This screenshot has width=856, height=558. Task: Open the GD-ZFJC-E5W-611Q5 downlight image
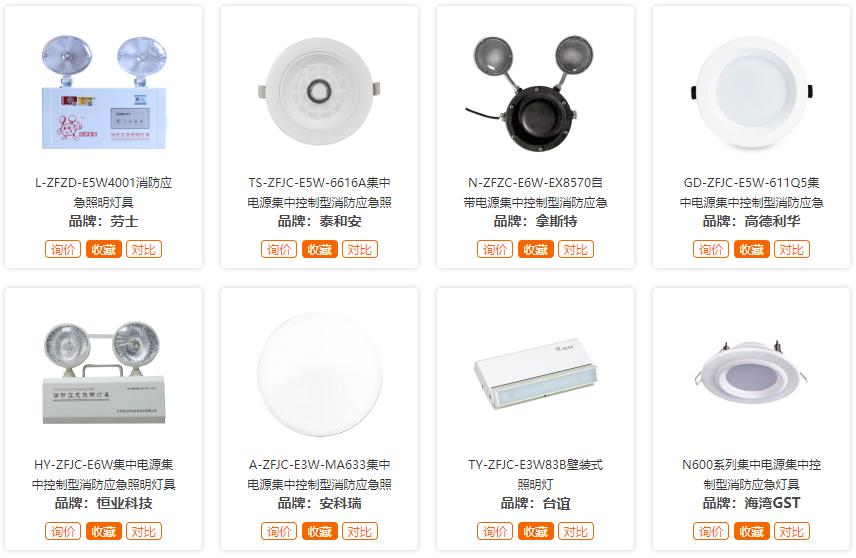pyautogui.click(x=752, y=92)
